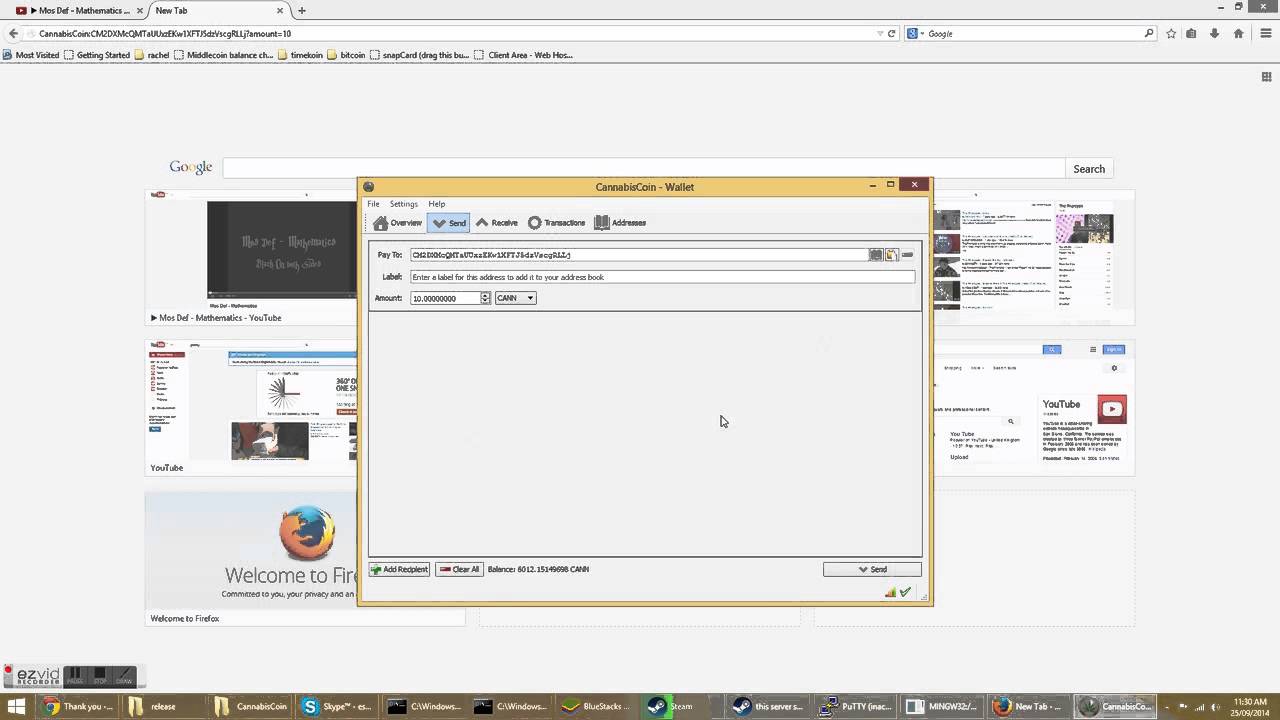Viewport: 1280px width, 720px height.
Task: Open Middlecoin balance bookmark
Action: (x=224, y=55)
